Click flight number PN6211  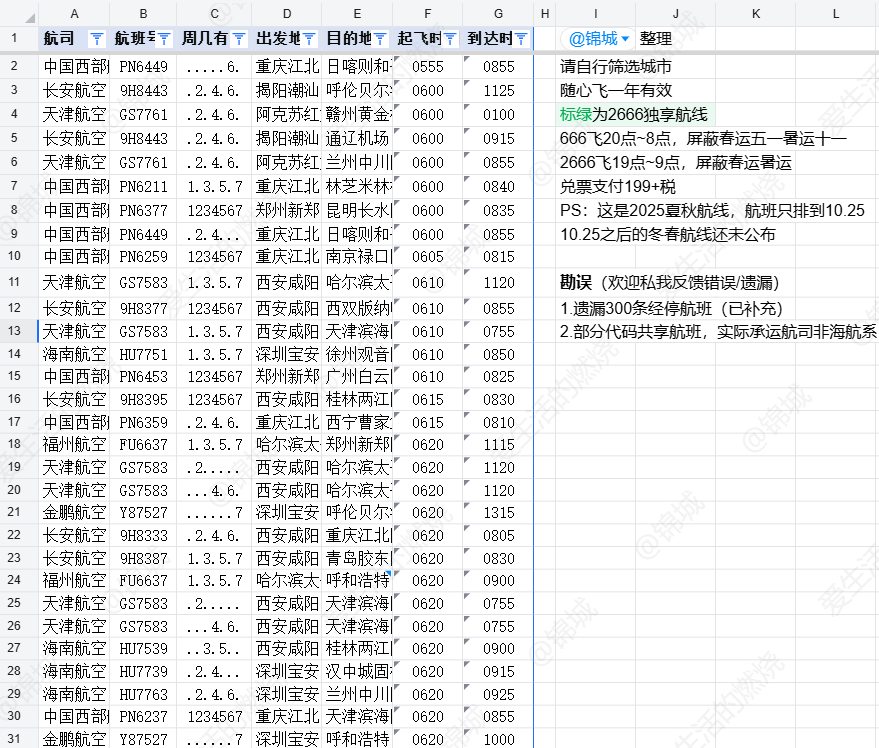click(x=143, y=187)
